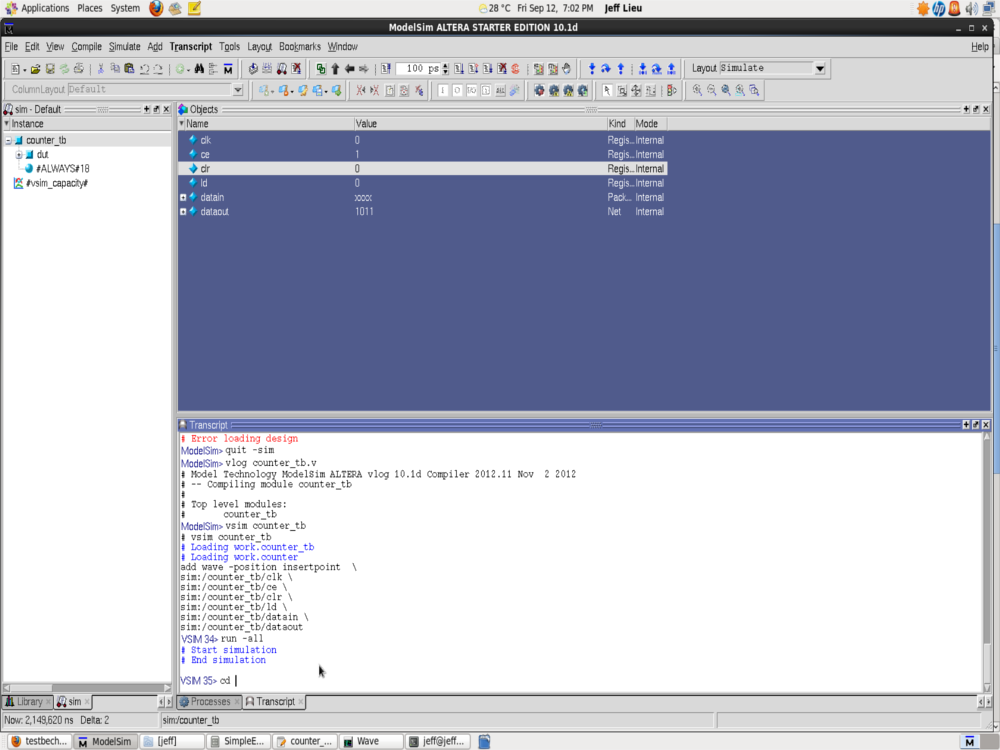Expand the dataout signal row

183,212
